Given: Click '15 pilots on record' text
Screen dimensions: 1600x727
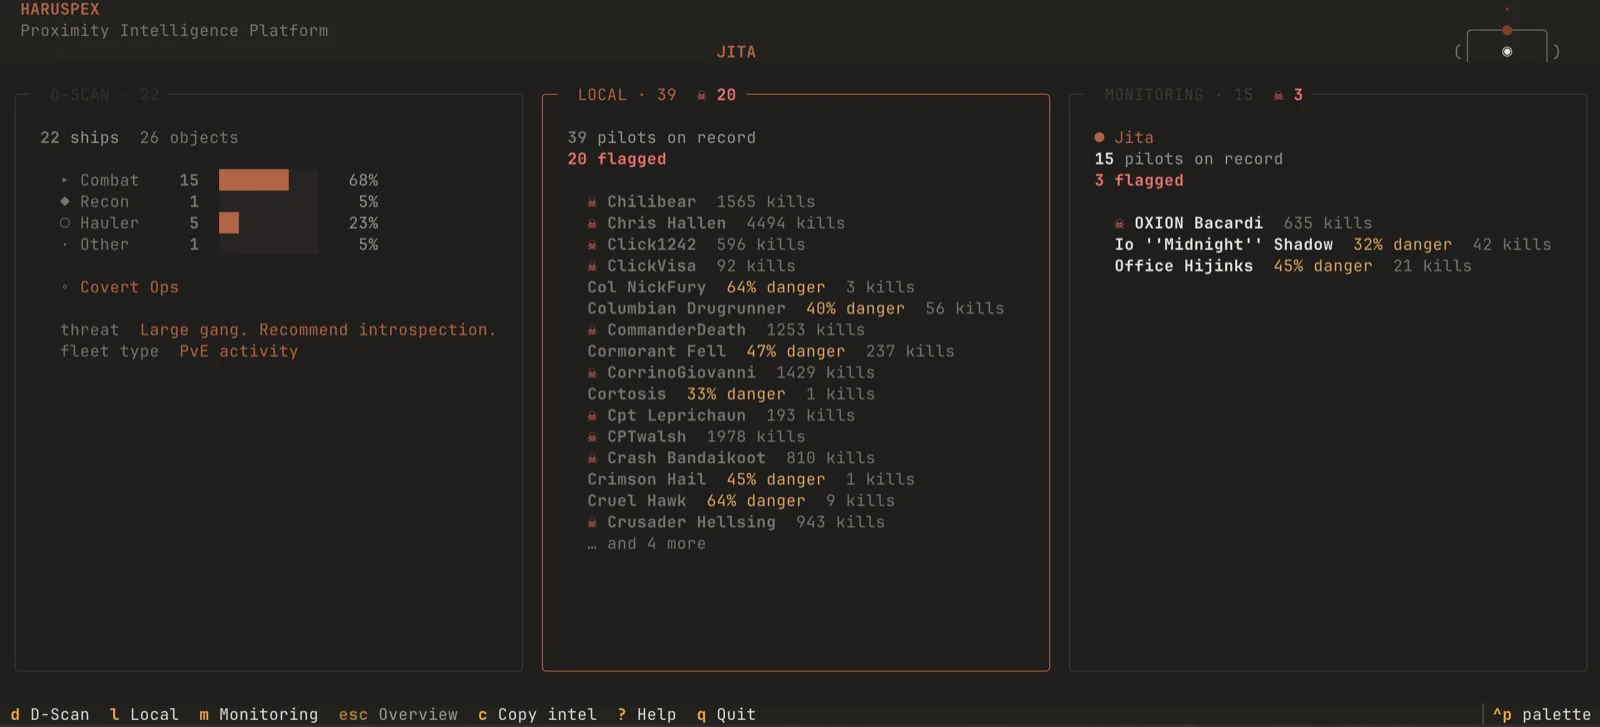Looking at the screenshot, I should click(x=1189, y=159).
